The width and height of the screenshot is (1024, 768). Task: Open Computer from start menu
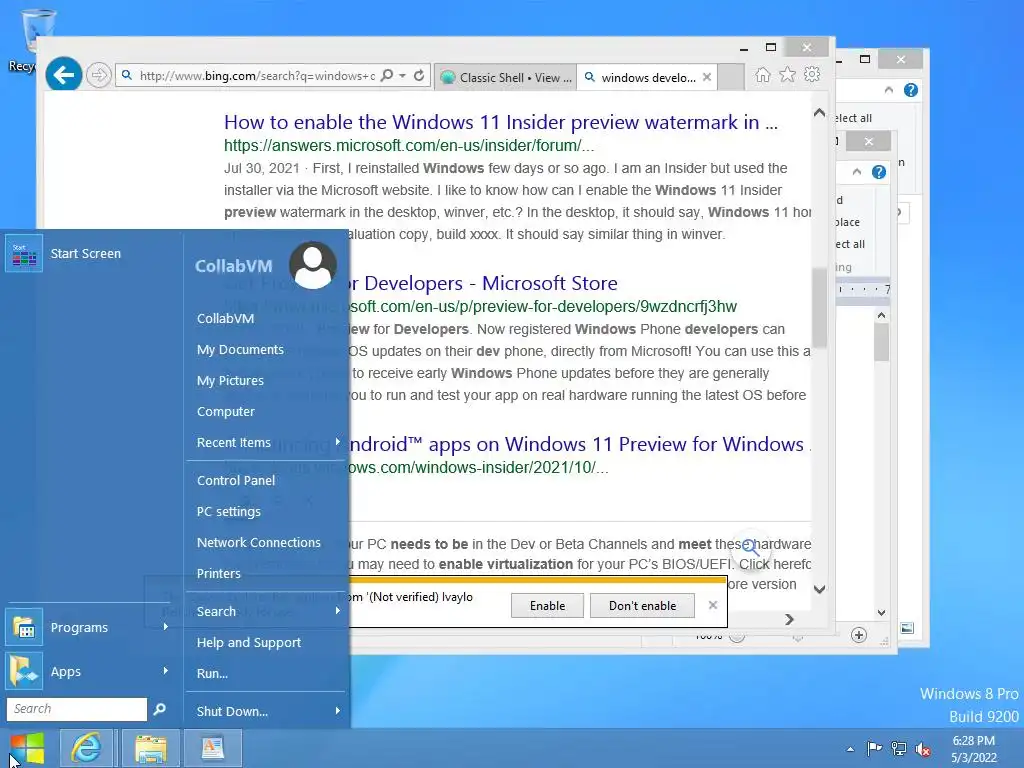(225, 411)
